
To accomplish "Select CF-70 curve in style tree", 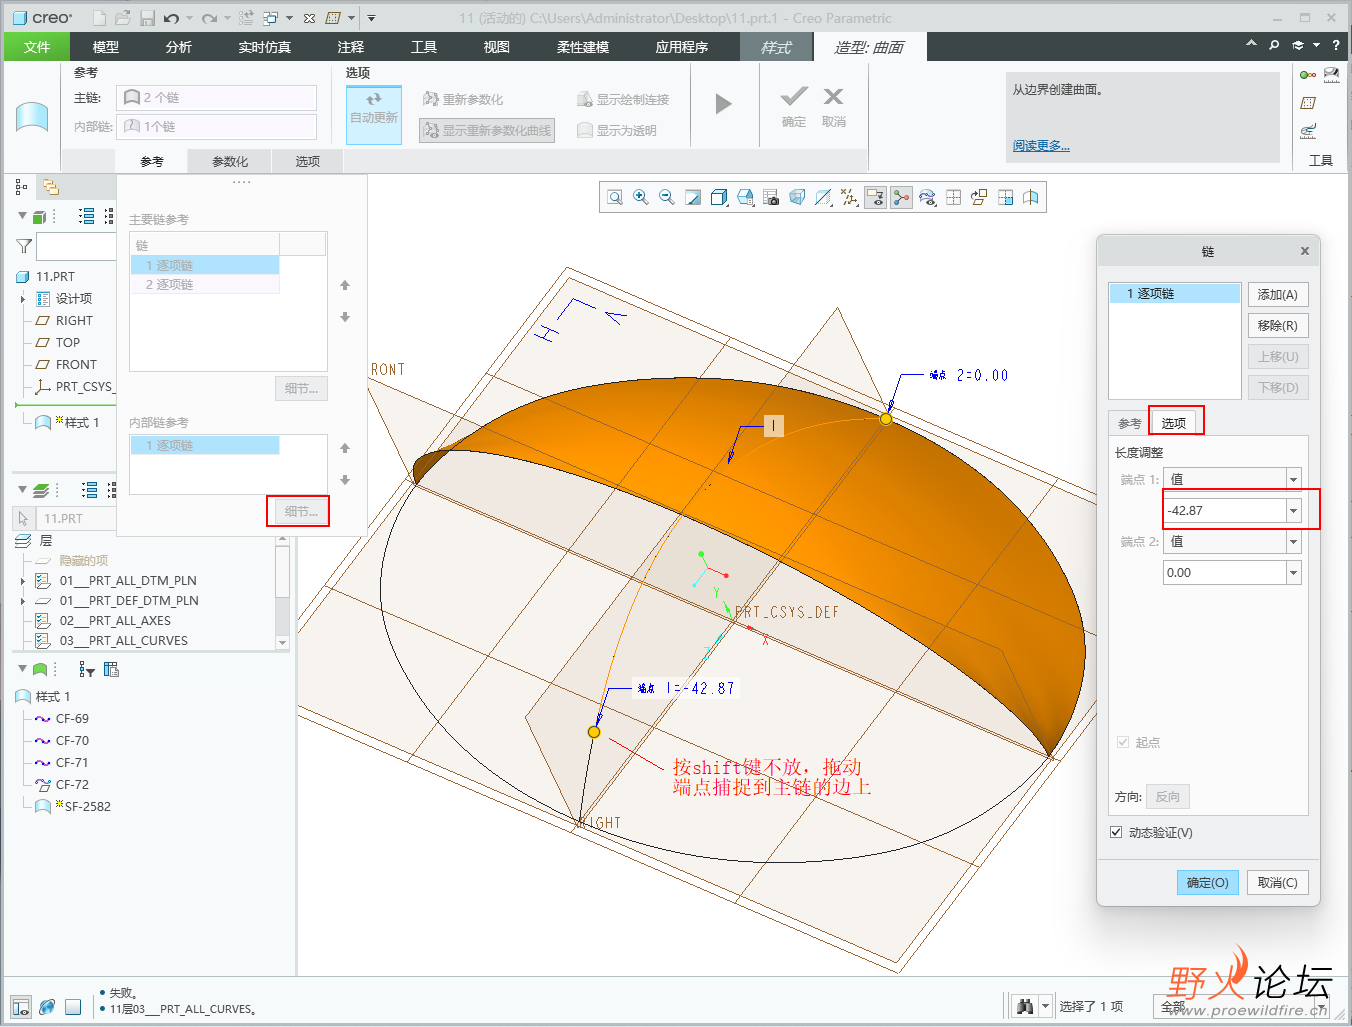I will (72, 741).
